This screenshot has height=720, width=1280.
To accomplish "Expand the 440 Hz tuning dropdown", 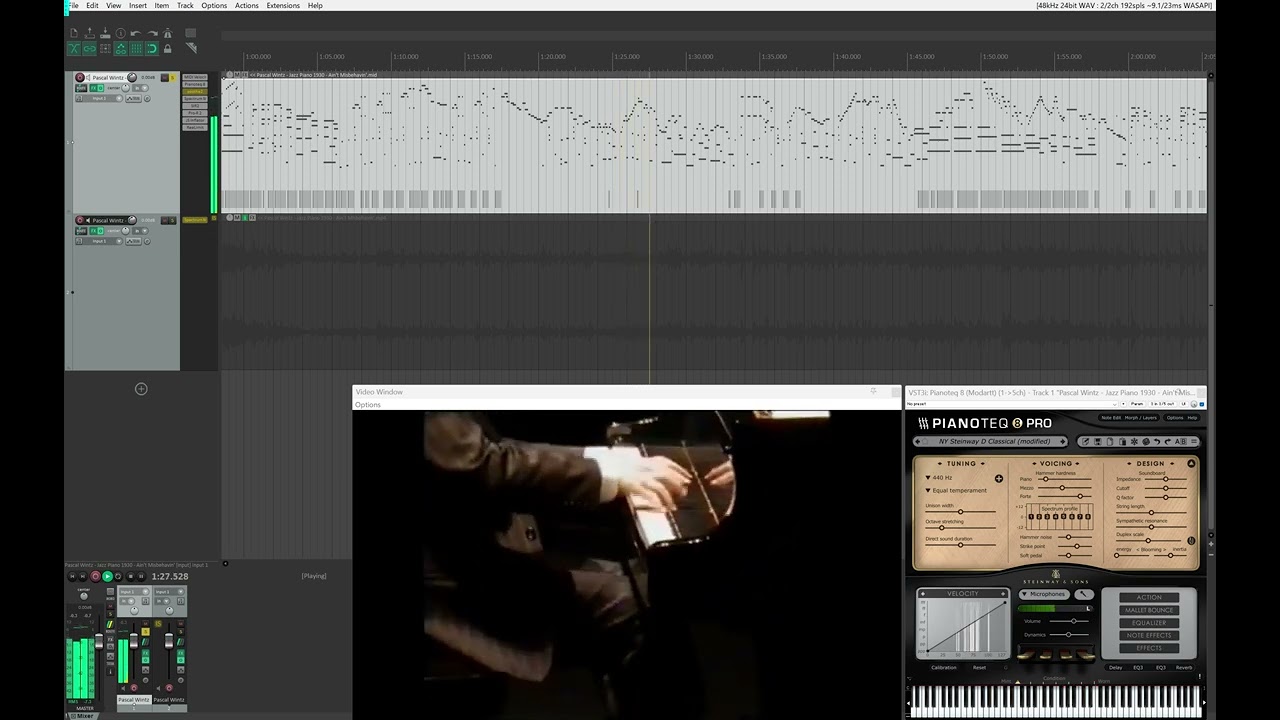I will 939,478.
